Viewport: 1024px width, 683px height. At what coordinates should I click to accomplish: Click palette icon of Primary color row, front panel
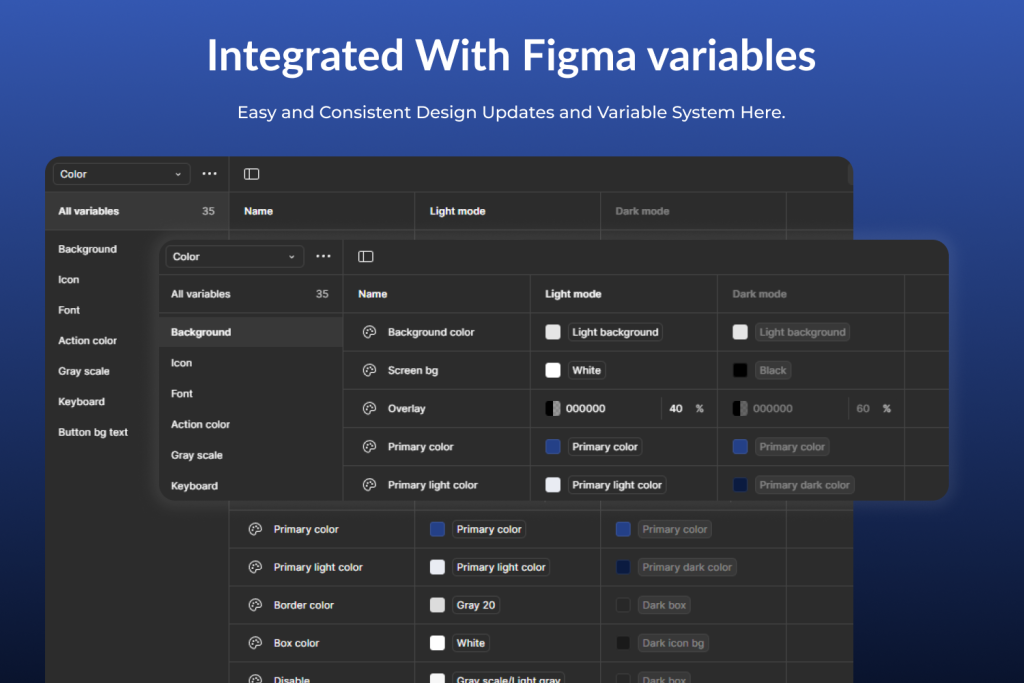click(x=370, y=447)
